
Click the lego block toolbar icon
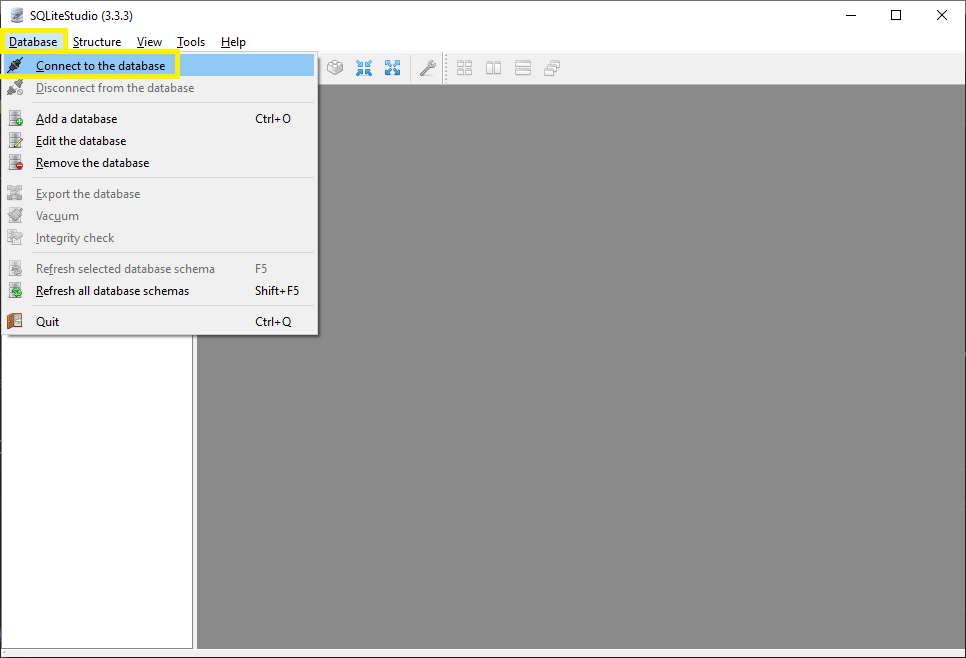335,68
